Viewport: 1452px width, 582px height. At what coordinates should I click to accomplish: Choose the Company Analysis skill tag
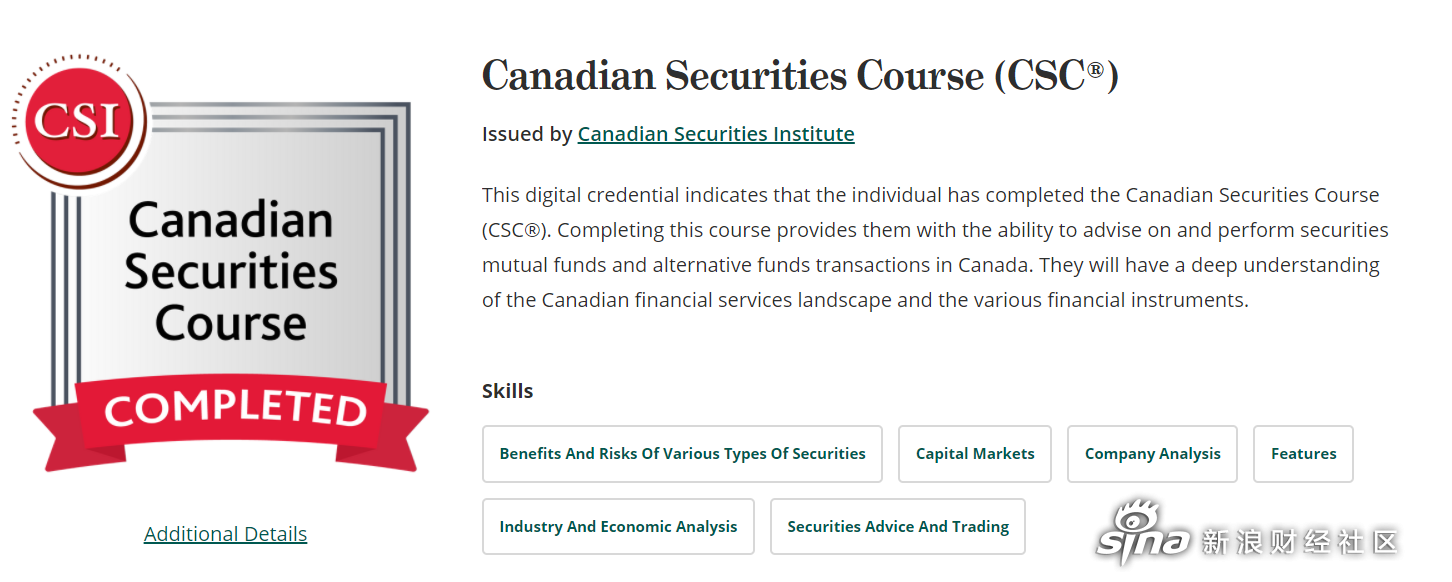point(1152,454)
